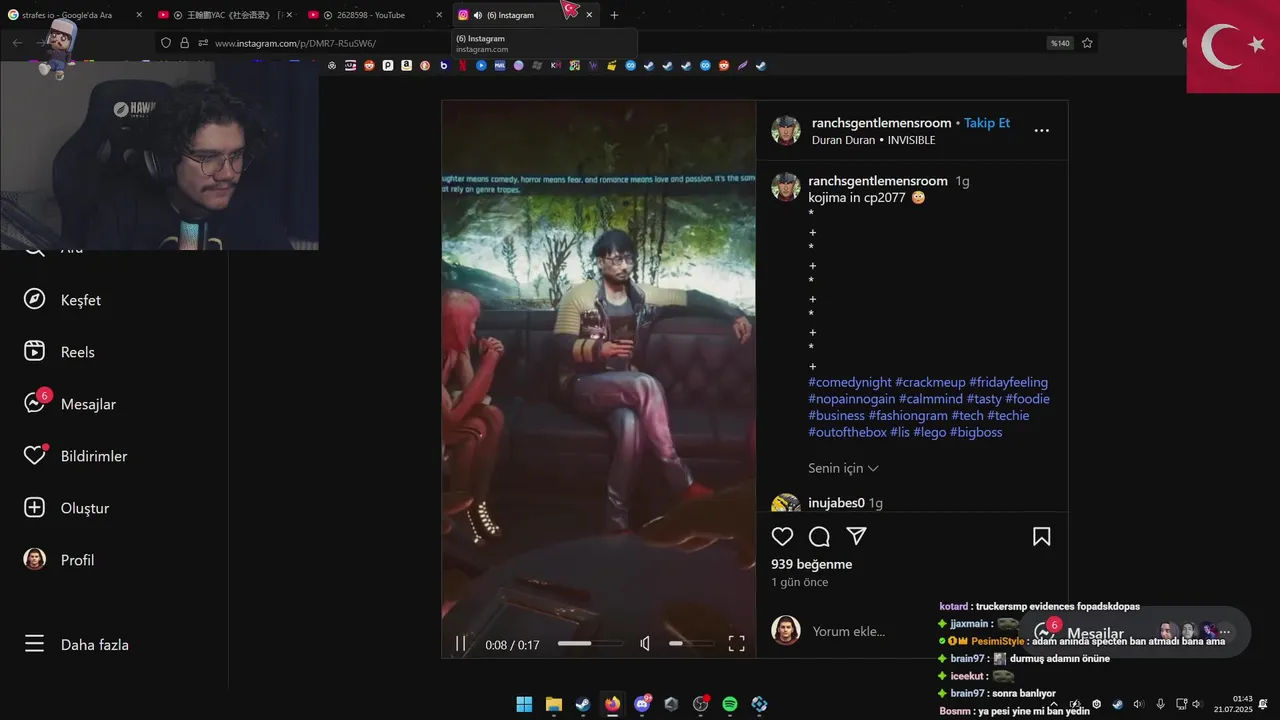
Task: Click the comment speech bubble icon
Action: [x=820, y=537]
